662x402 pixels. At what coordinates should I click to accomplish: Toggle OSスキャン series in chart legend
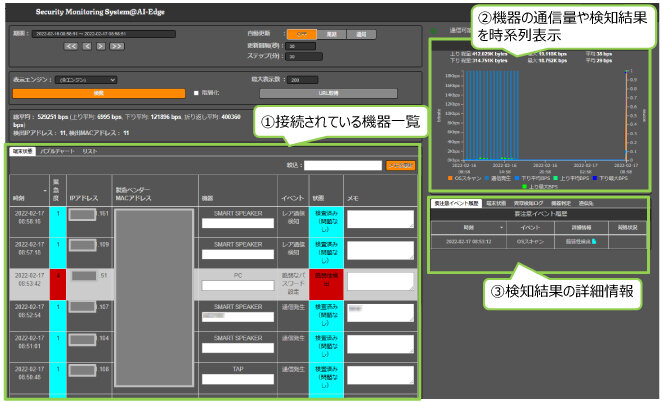[451, 177]
